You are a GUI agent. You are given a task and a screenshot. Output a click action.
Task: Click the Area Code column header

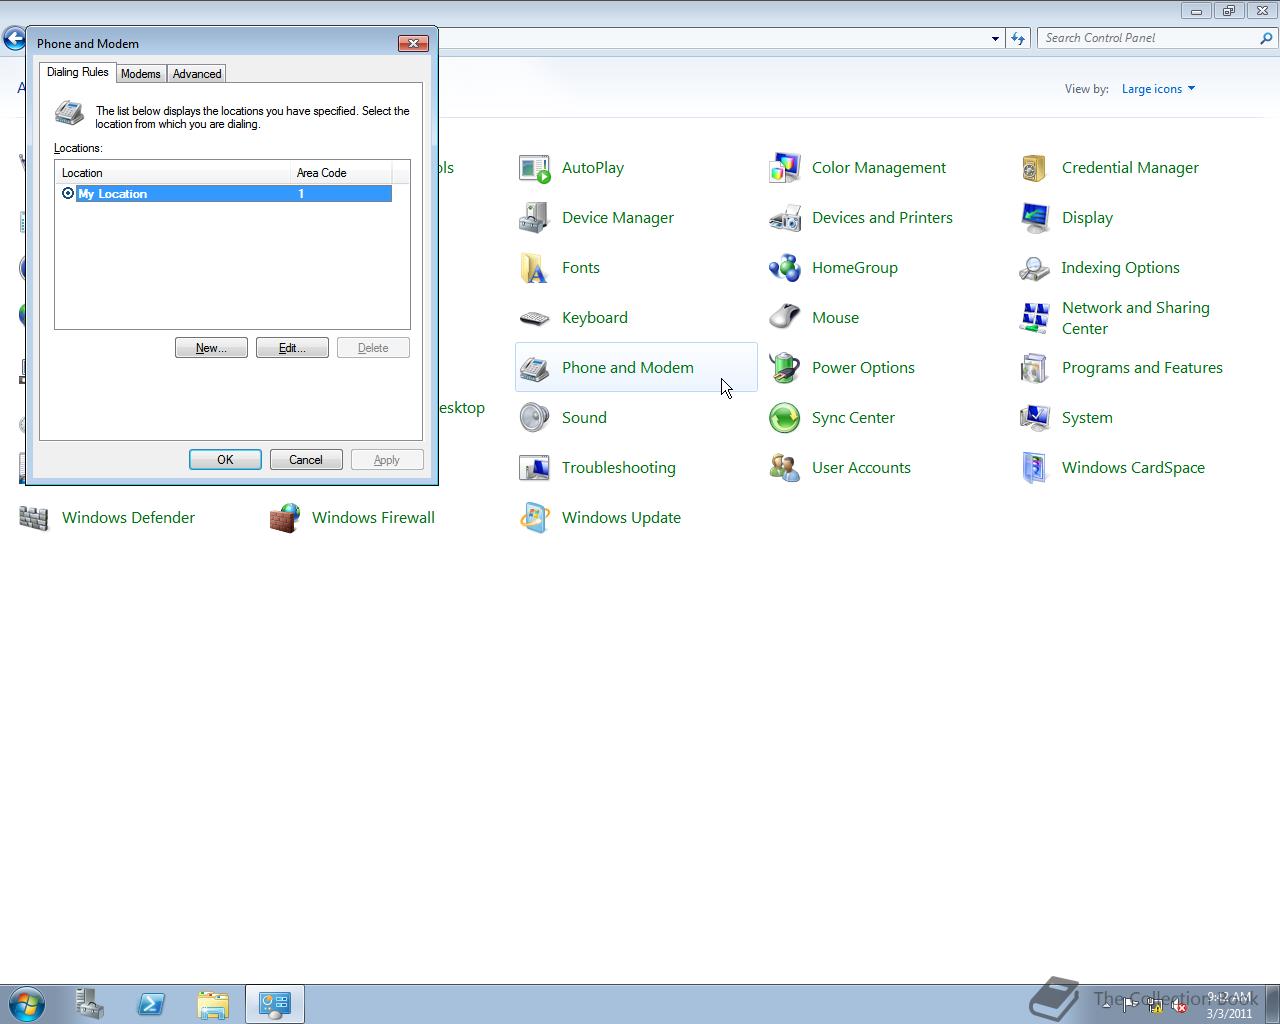(x=340, y=173)
